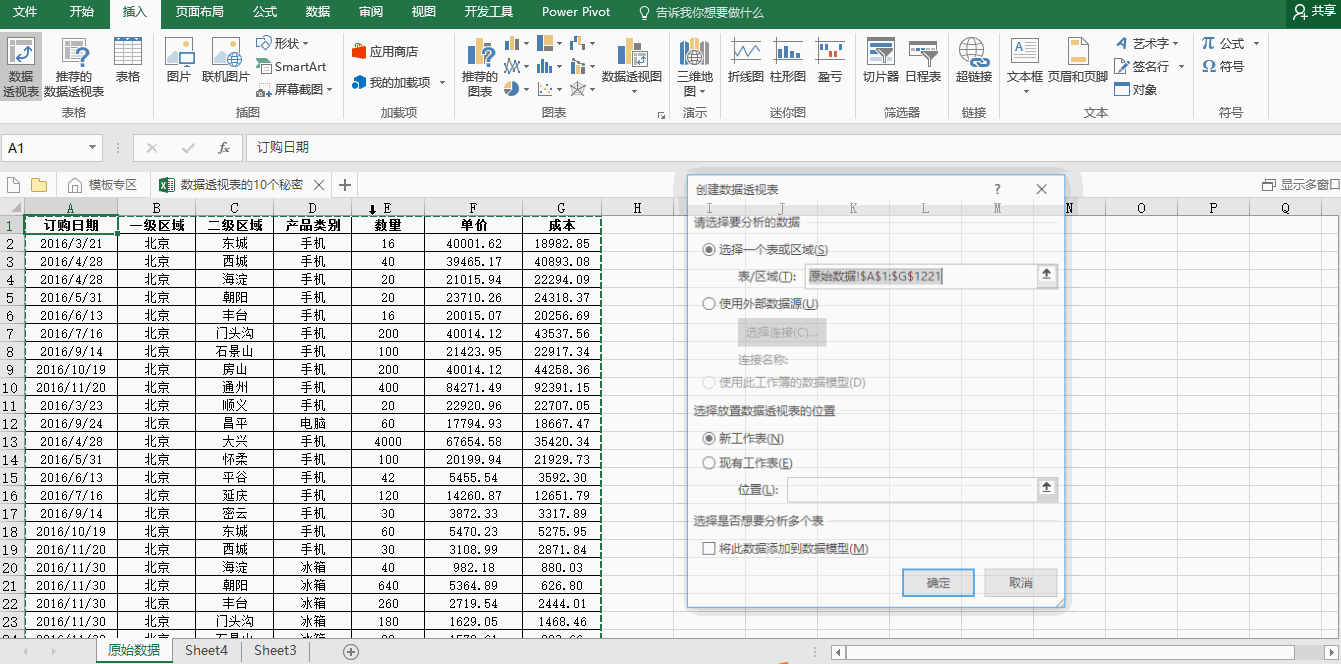Screen dimensions: 1341x664
Task: Select 现有工作表 radio button
Action: click(x=709, y=463)
